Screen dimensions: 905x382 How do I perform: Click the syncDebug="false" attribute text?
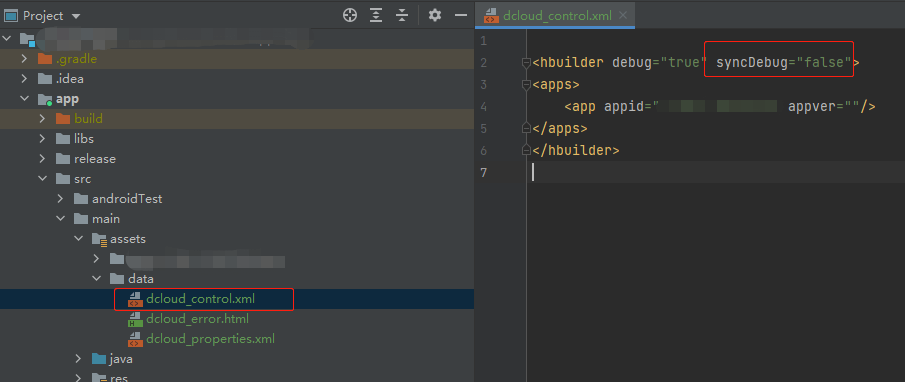784,62
